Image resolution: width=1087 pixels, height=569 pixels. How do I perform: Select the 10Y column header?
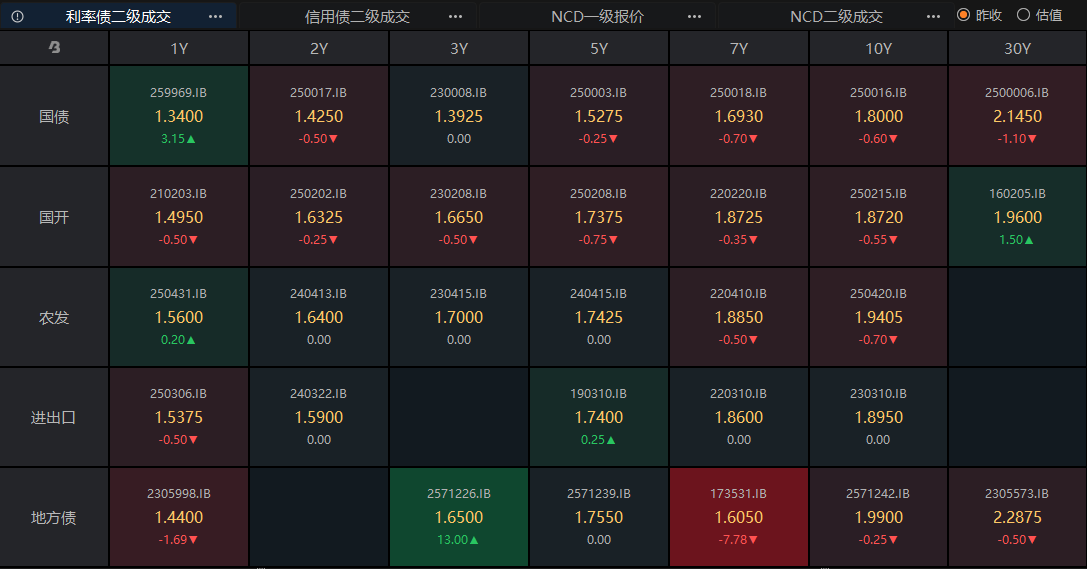(878, 48)
